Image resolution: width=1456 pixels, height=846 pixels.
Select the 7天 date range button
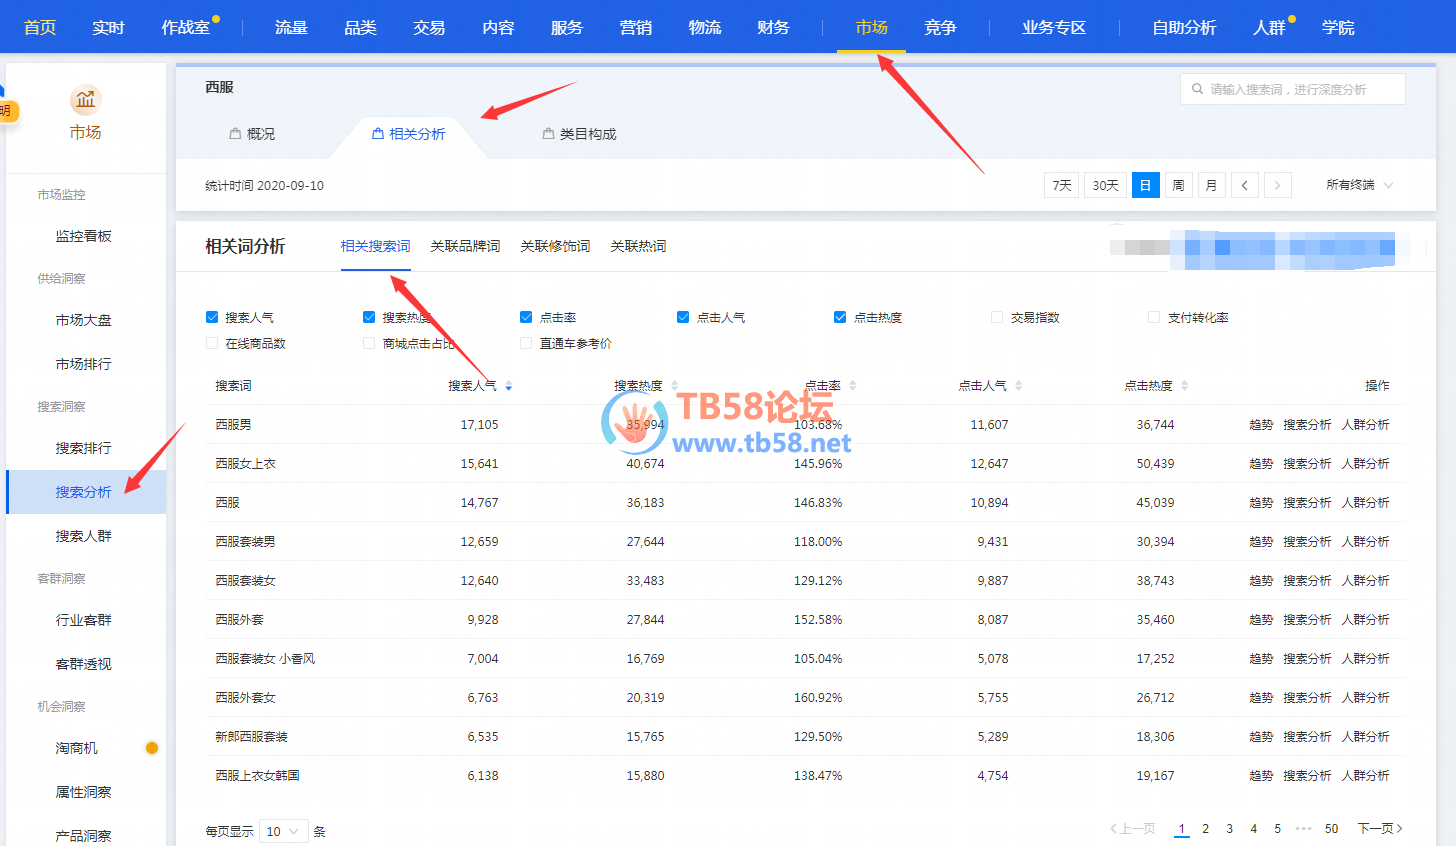[1062, 185]
